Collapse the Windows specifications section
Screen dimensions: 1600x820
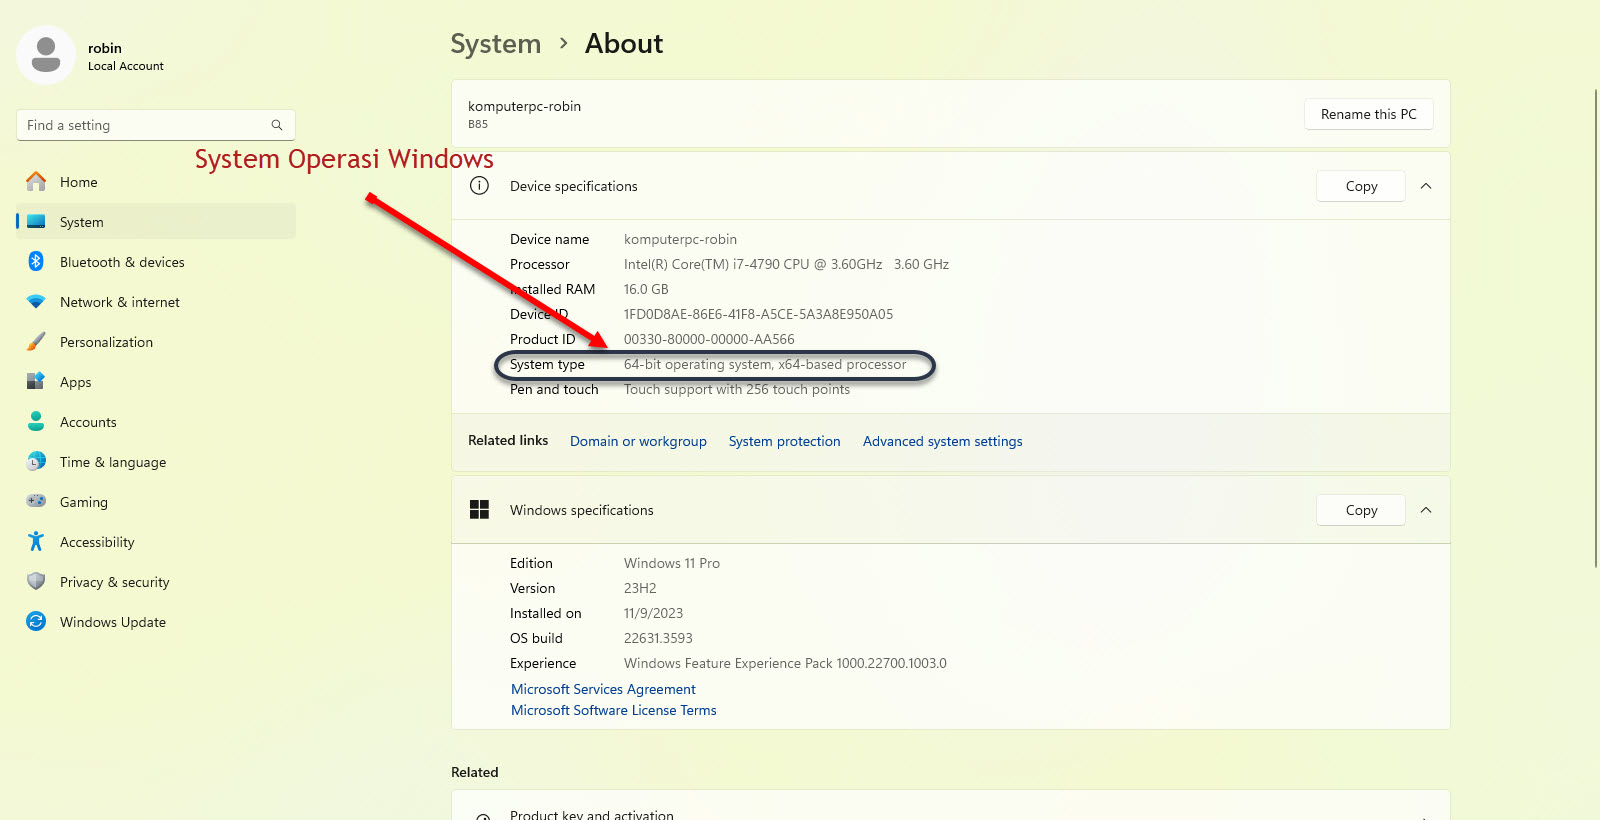(x=1426, y=510)
